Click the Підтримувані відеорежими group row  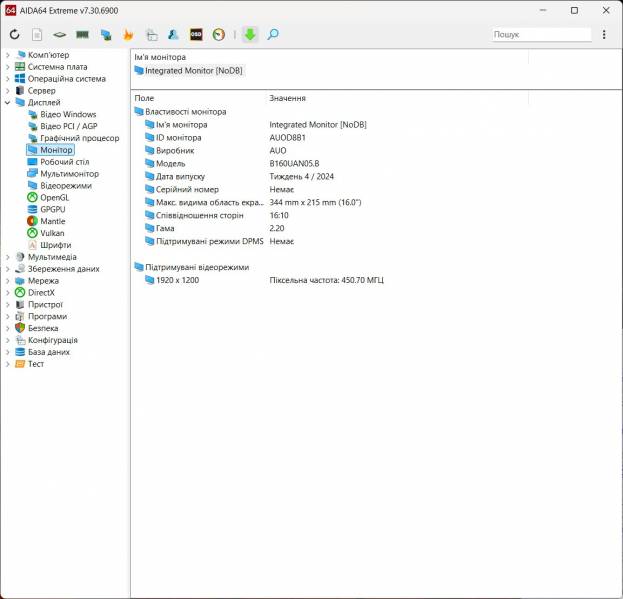coord(192,267)
